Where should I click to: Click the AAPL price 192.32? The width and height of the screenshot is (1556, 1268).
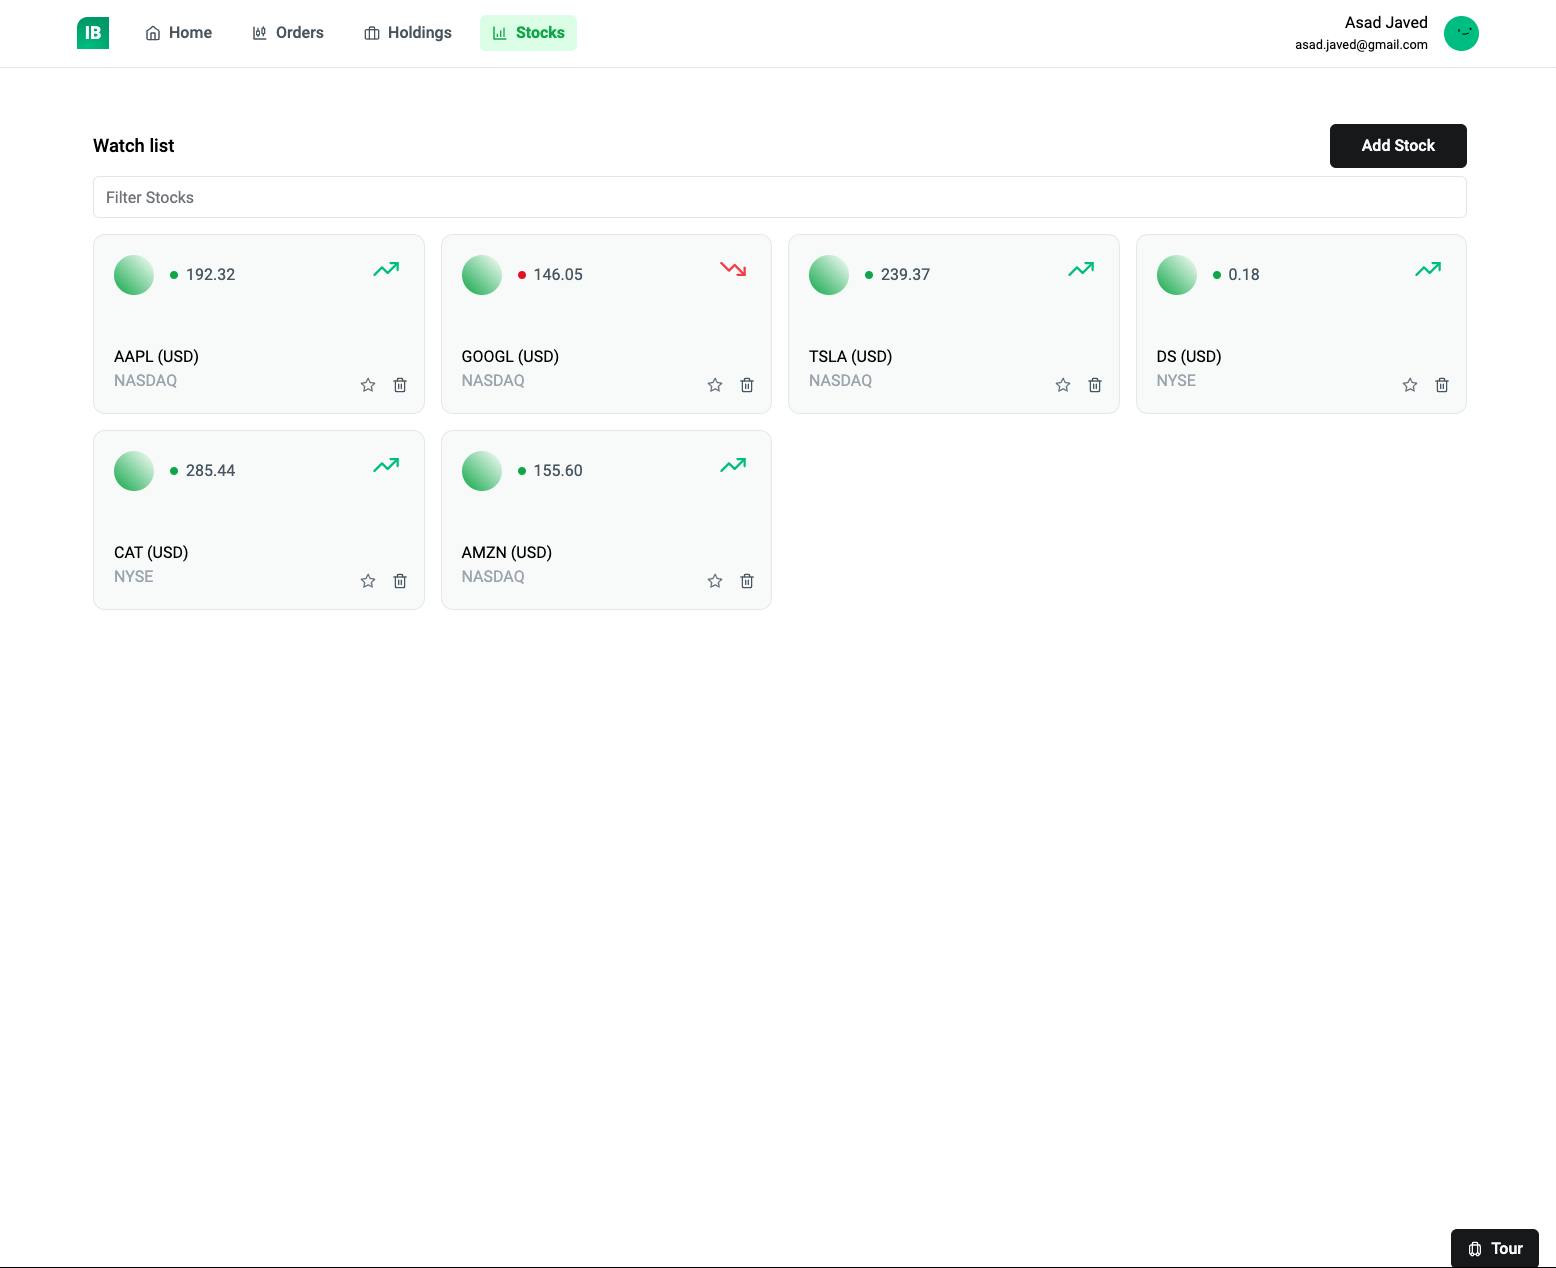point(210,275)
